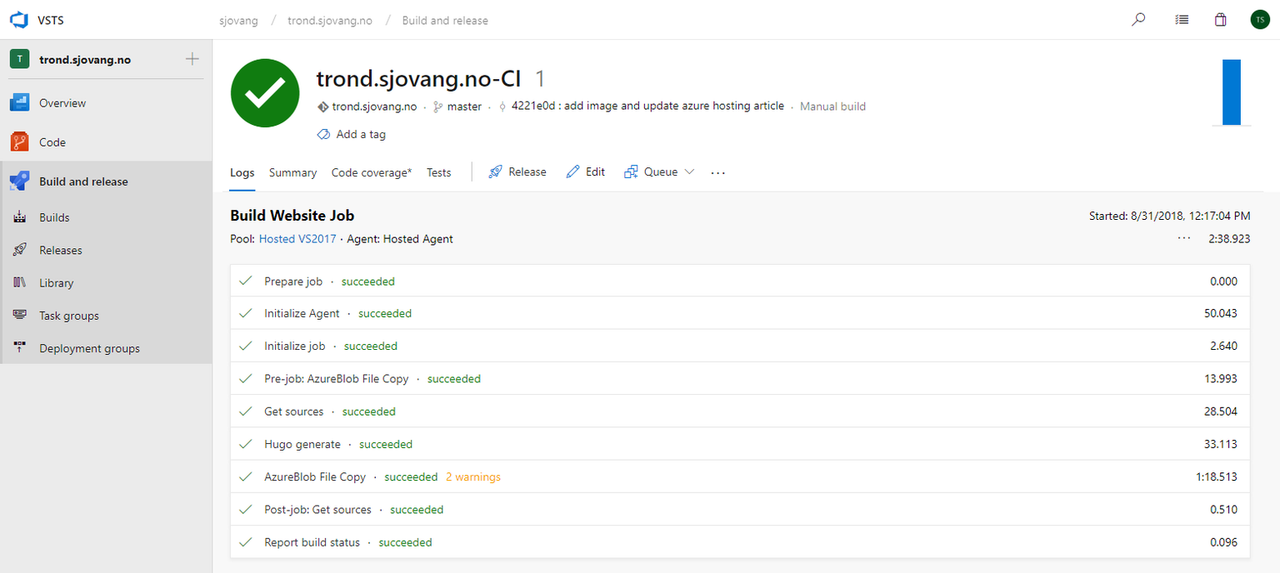The height and width of the screenshot is (573, 1280).
Task: Click the Code repository icon
Action: [x=19, y=142]
